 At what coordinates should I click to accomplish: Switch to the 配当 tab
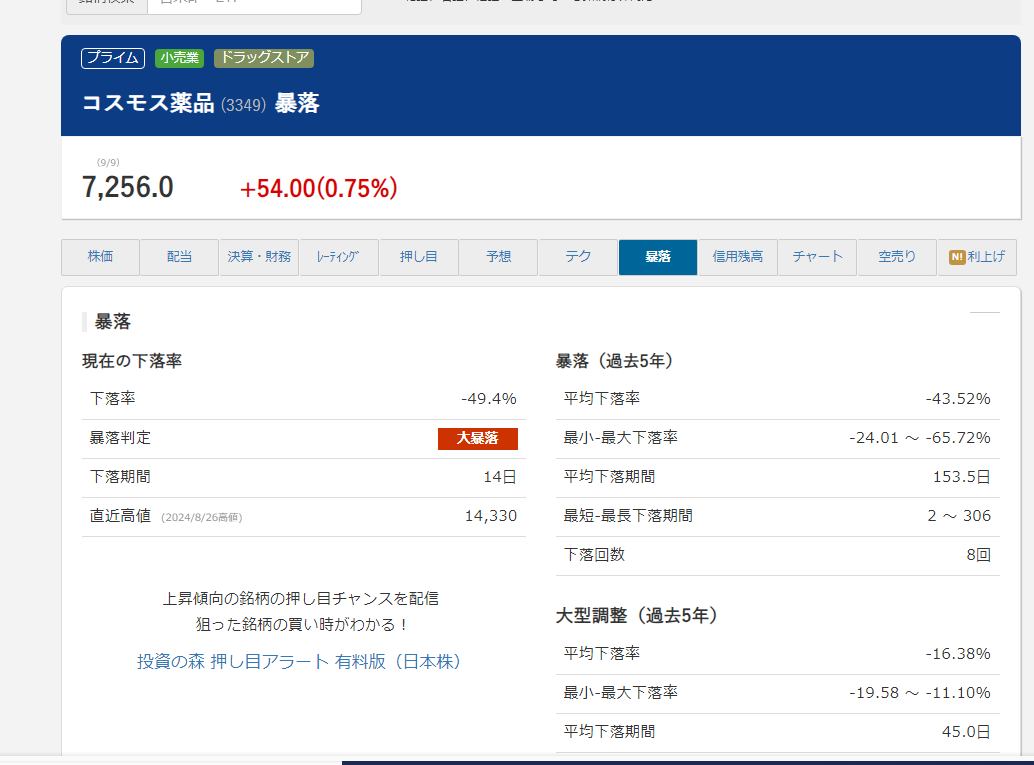(179, 257)
